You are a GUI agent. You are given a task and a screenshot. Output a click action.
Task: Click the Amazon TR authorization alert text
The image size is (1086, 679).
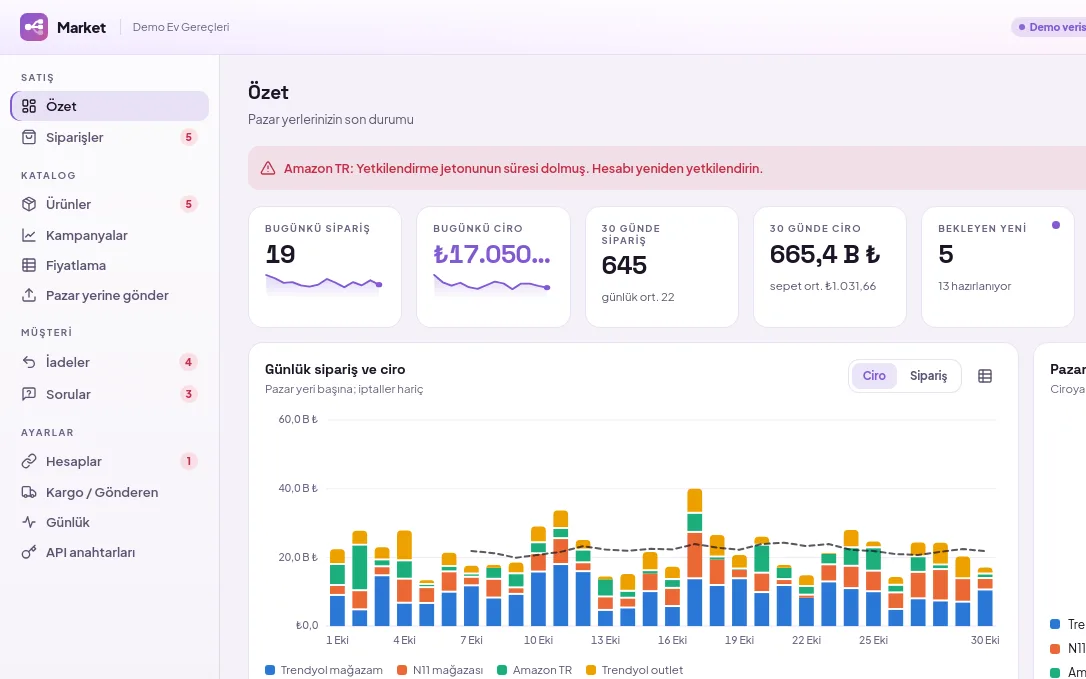(523, 168)
